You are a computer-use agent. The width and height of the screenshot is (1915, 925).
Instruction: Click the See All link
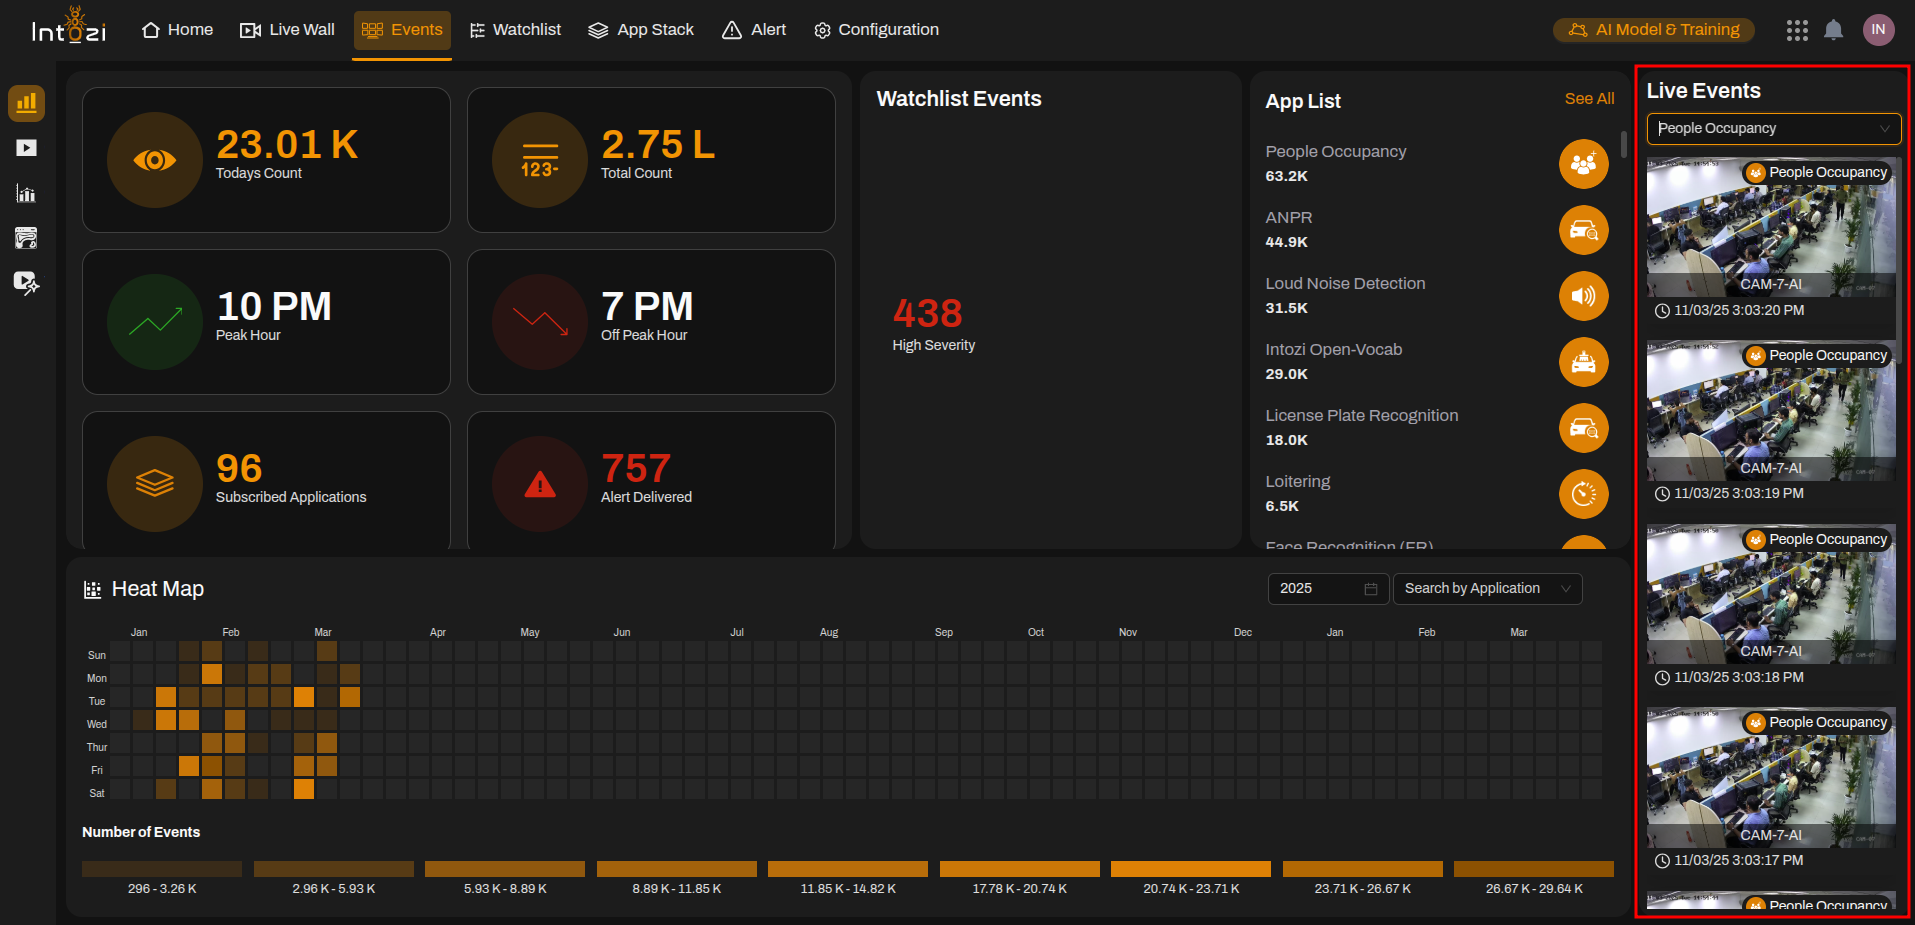point(1589,99)
